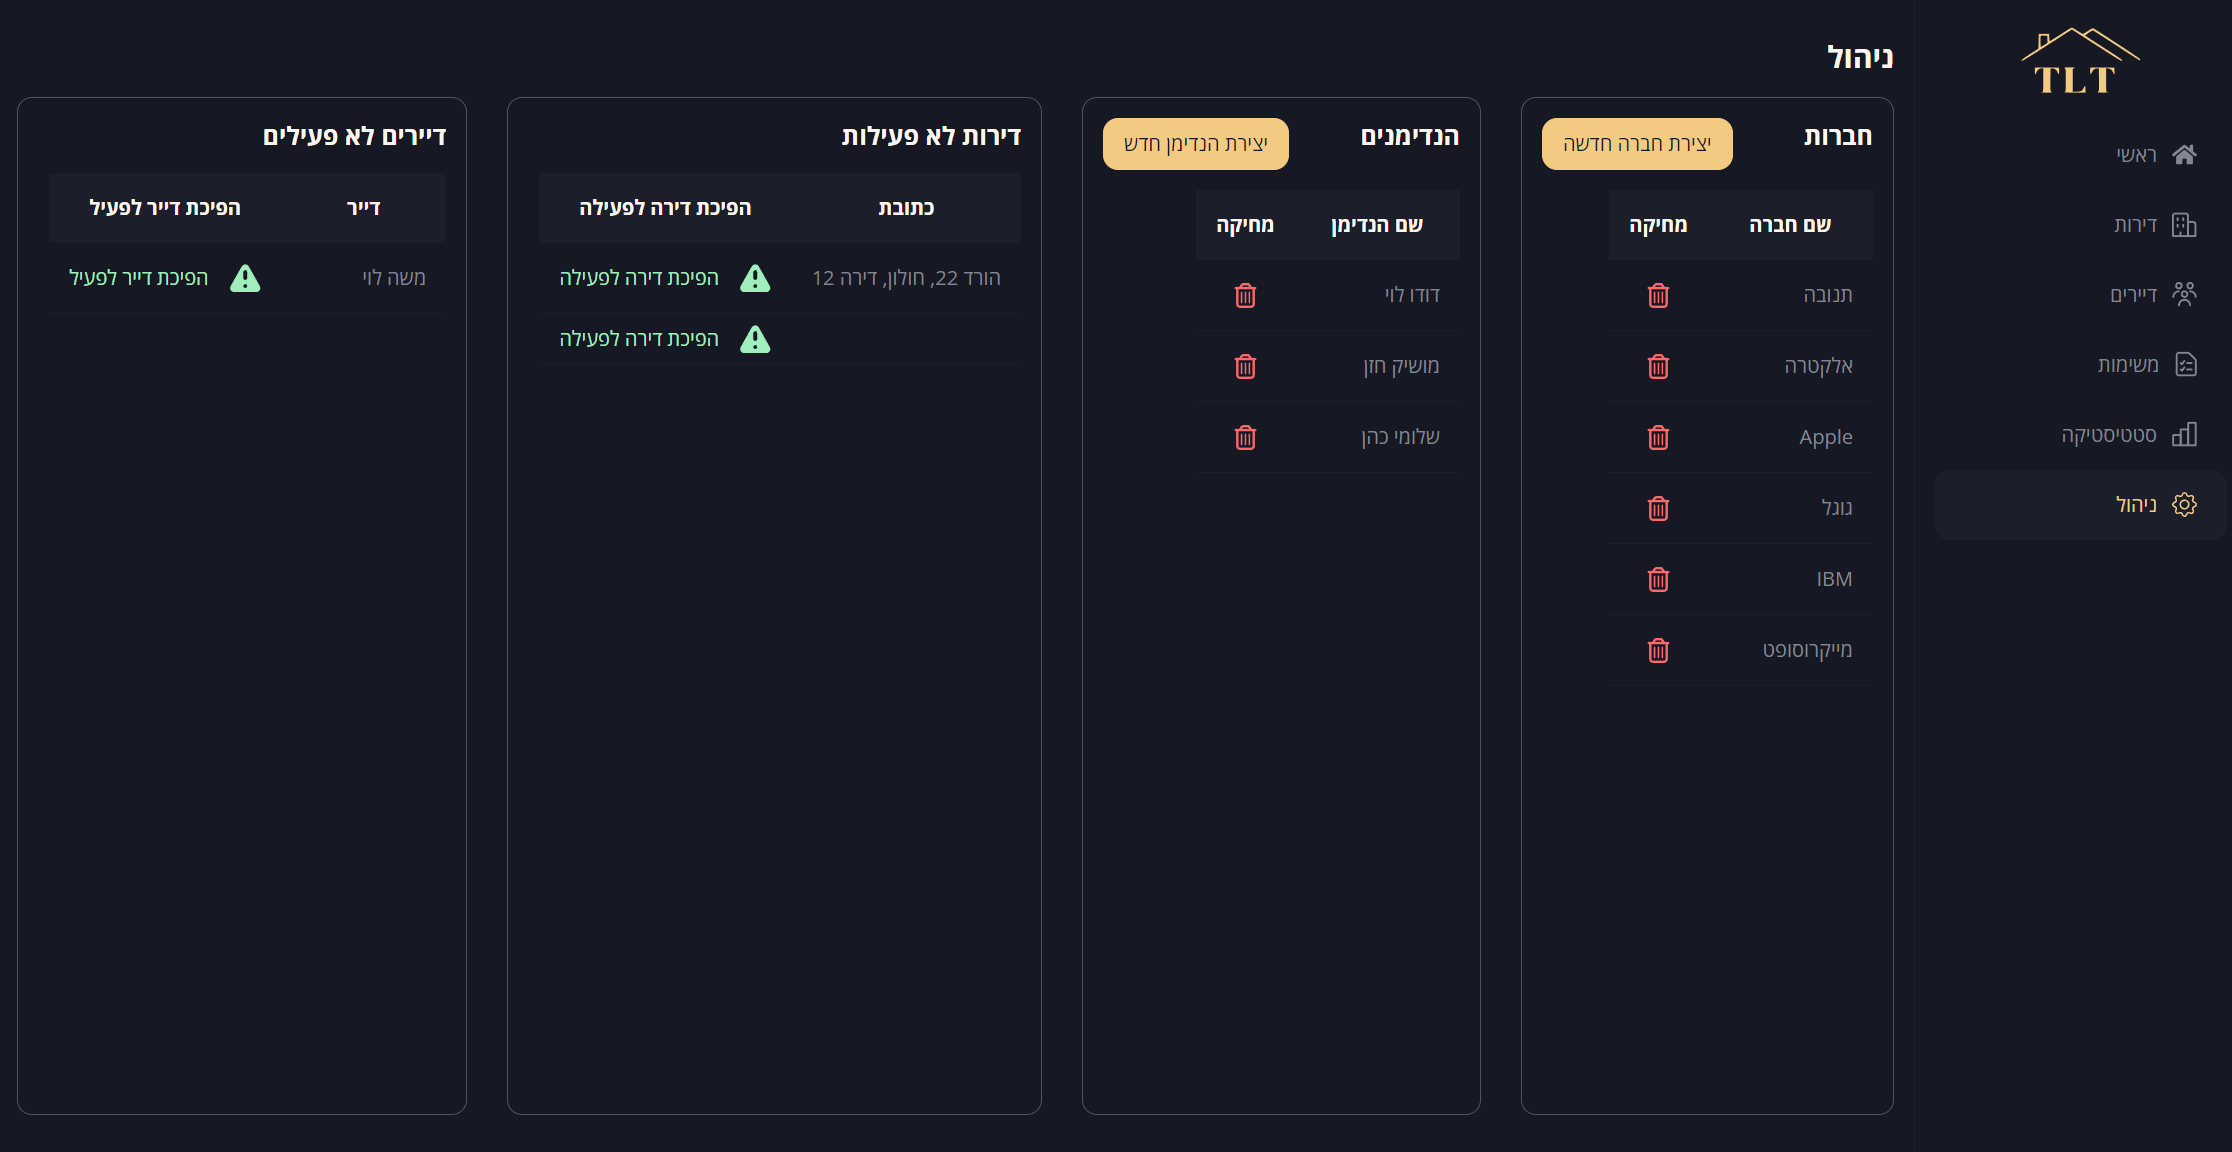Click the הנדימנים panel heading
The image size is (2232, 1152).
(x=1410, y=136)
